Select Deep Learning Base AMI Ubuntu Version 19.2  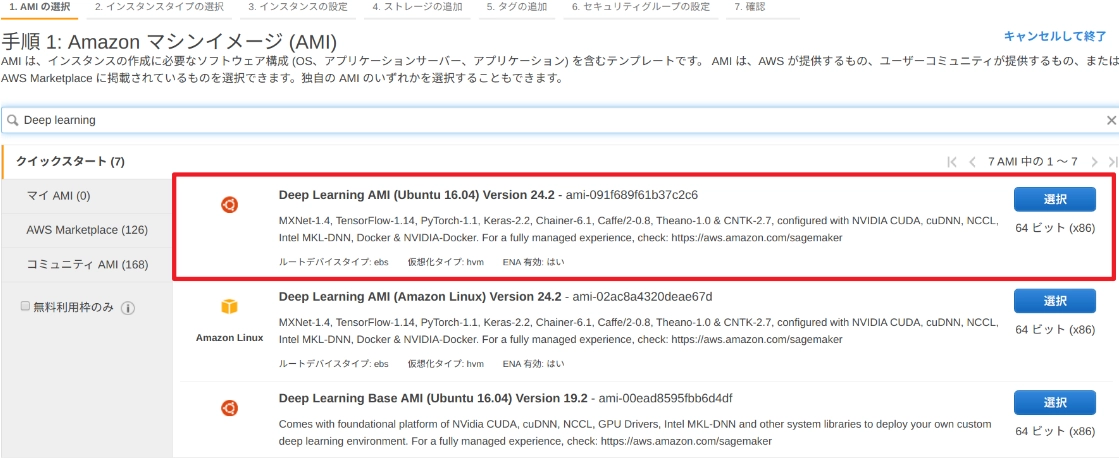click(1055, 402)
